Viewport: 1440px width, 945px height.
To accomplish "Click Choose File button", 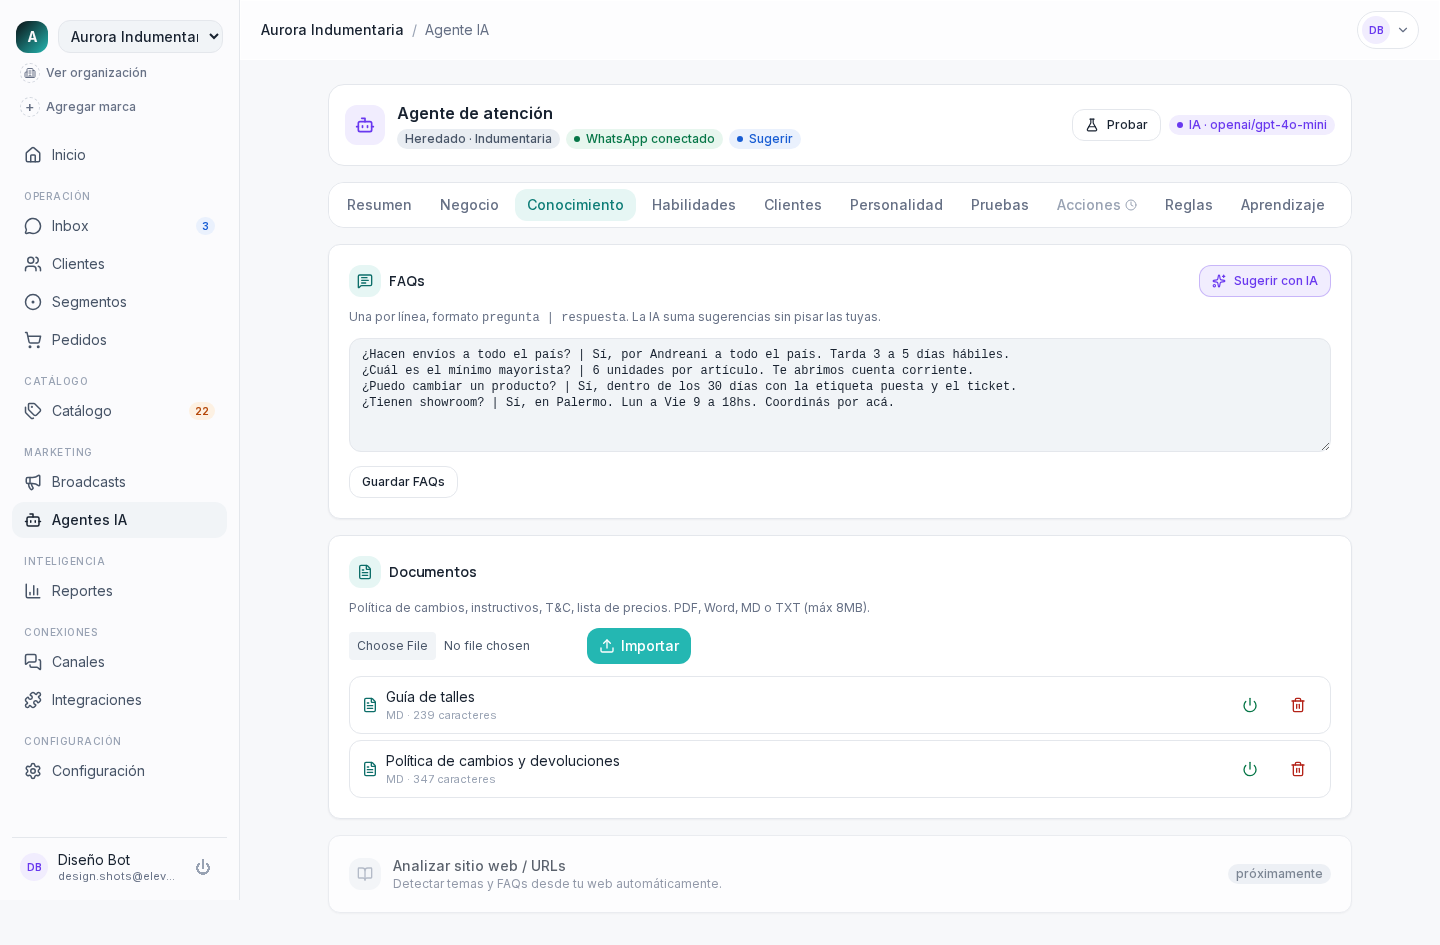I will click(x=392, y=646).
